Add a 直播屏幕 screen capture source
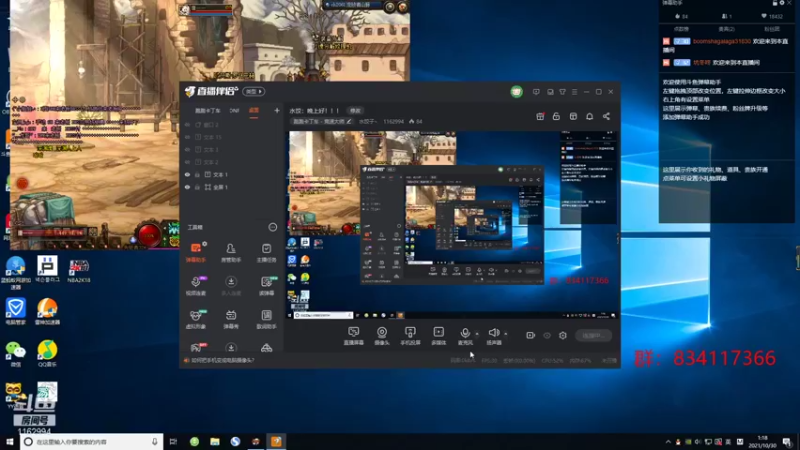 [353, 336]
